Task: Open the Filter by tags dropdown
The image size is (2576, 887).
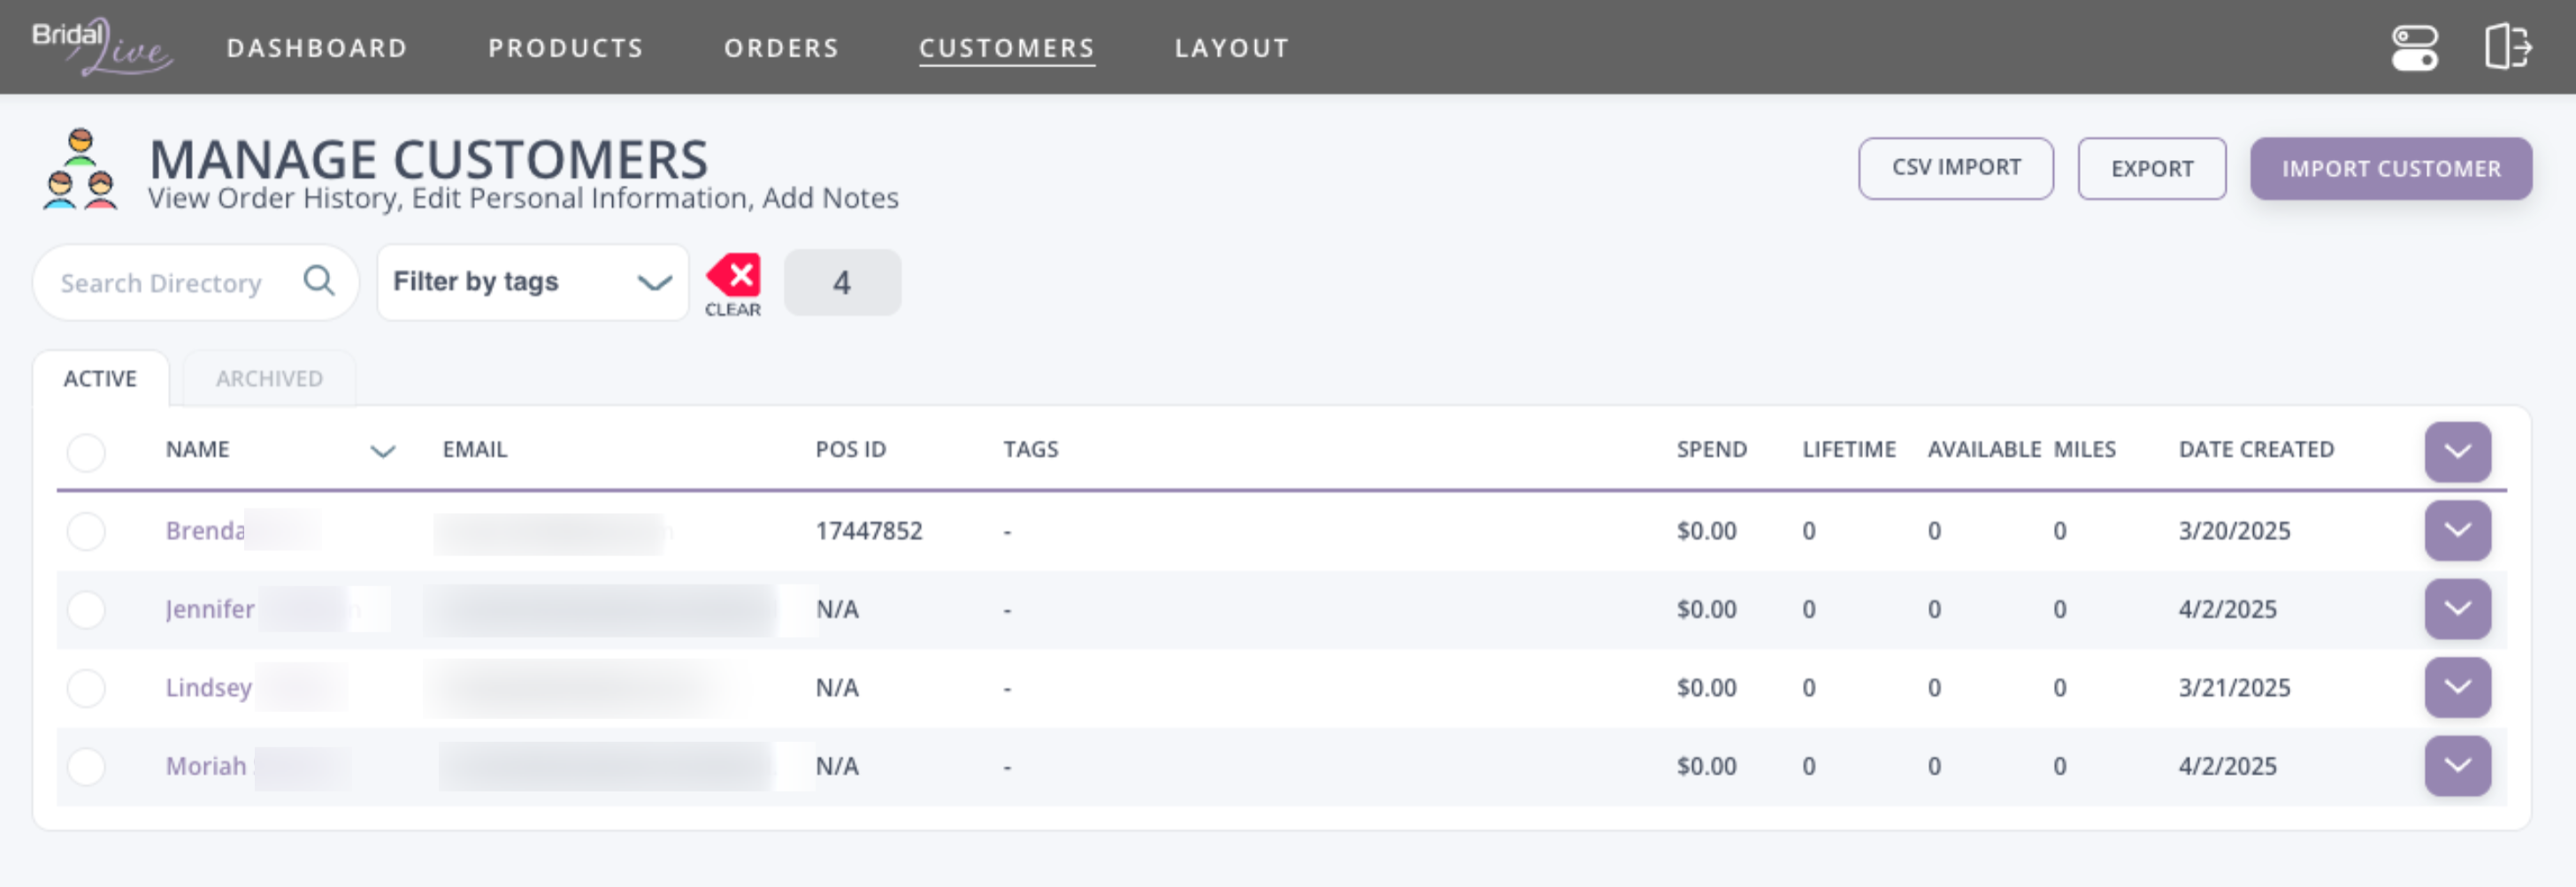Action: click(532, 282)
